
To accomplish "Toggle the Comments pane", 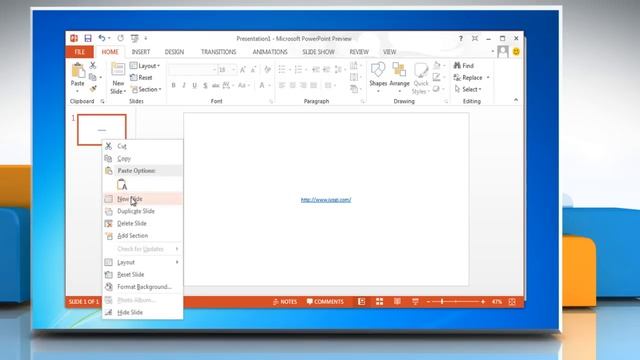I will [x=325, y=302].
